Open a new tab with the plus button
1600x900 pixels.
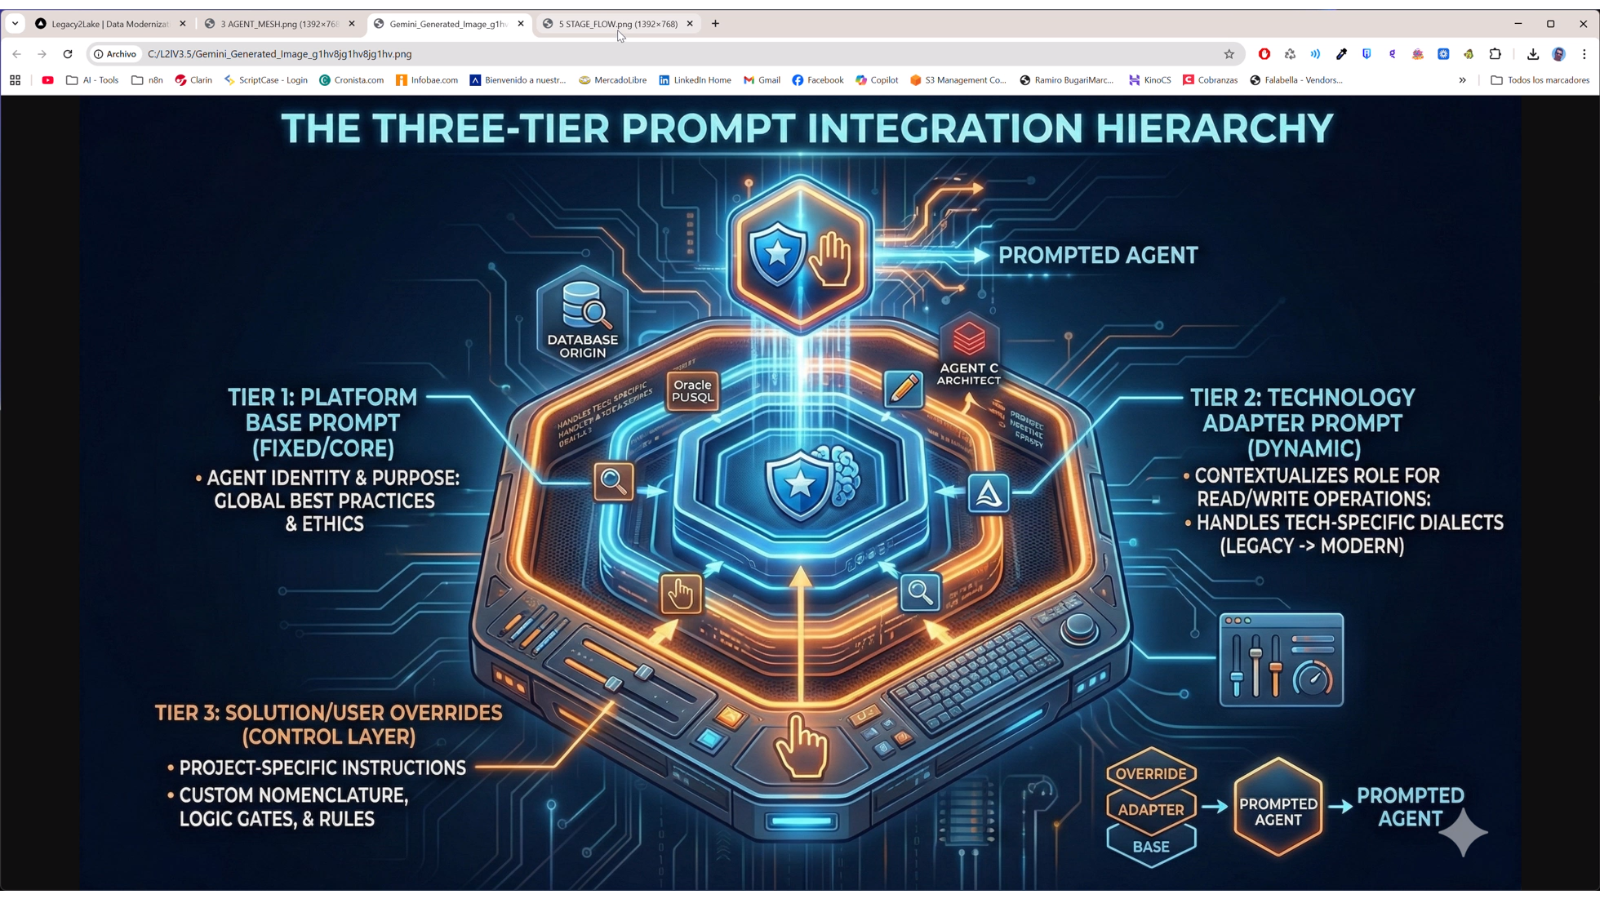pyautogui.click(x=714, y=22)
